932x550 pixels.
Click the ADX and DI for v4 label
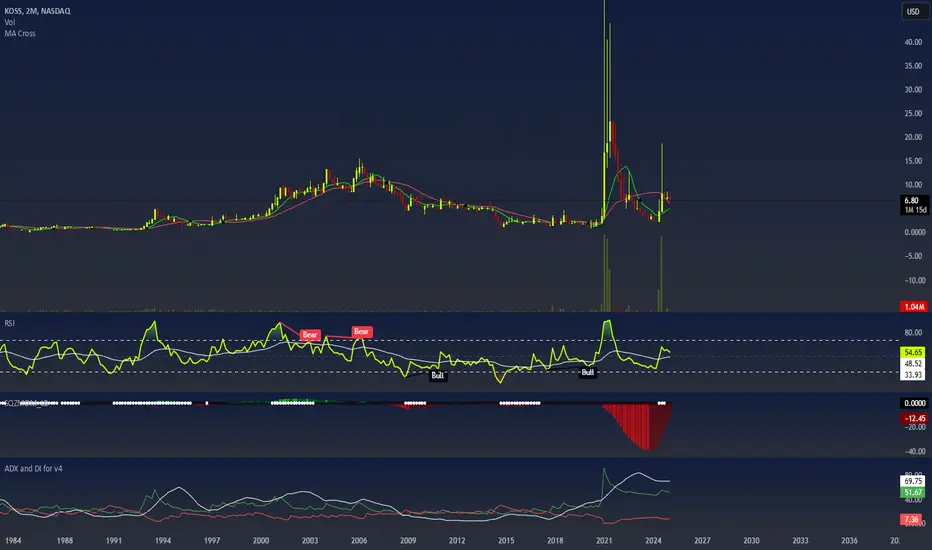pos(33,469)
